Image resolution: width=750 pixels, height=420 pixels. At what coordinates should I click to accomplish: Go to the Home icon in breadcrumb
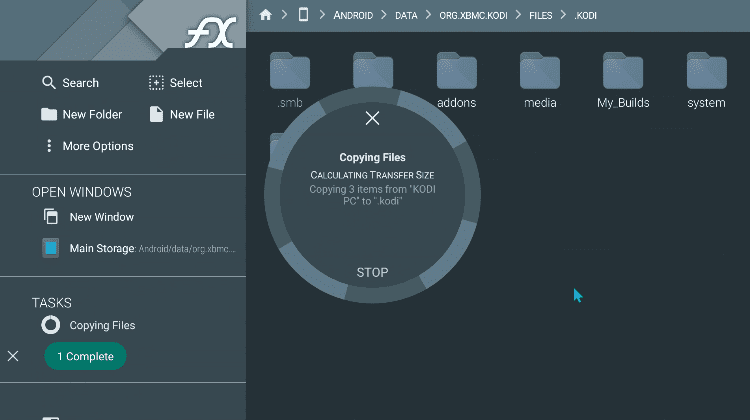point(265,15)
